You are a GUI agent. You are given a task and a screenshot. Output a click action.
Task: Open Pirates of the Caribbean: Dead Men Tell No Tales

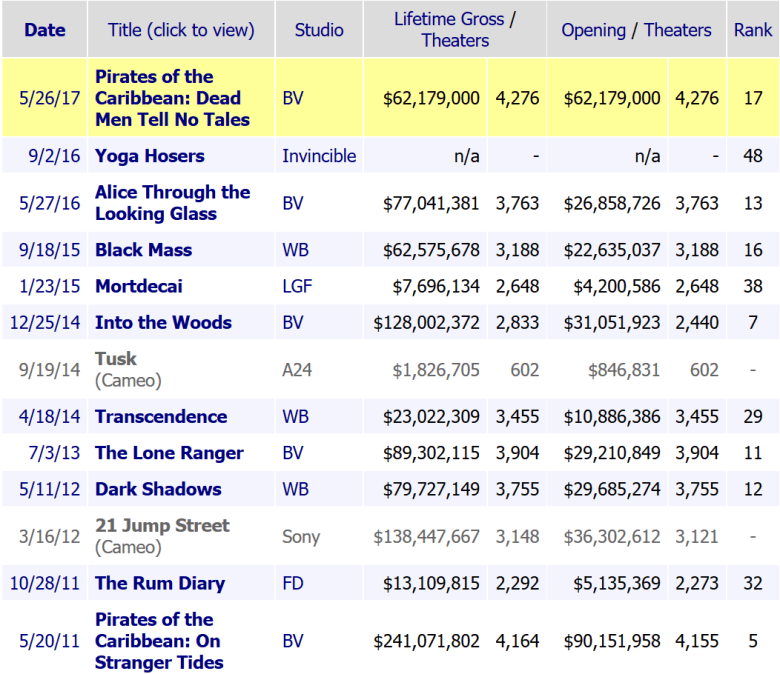click(172, 98)
